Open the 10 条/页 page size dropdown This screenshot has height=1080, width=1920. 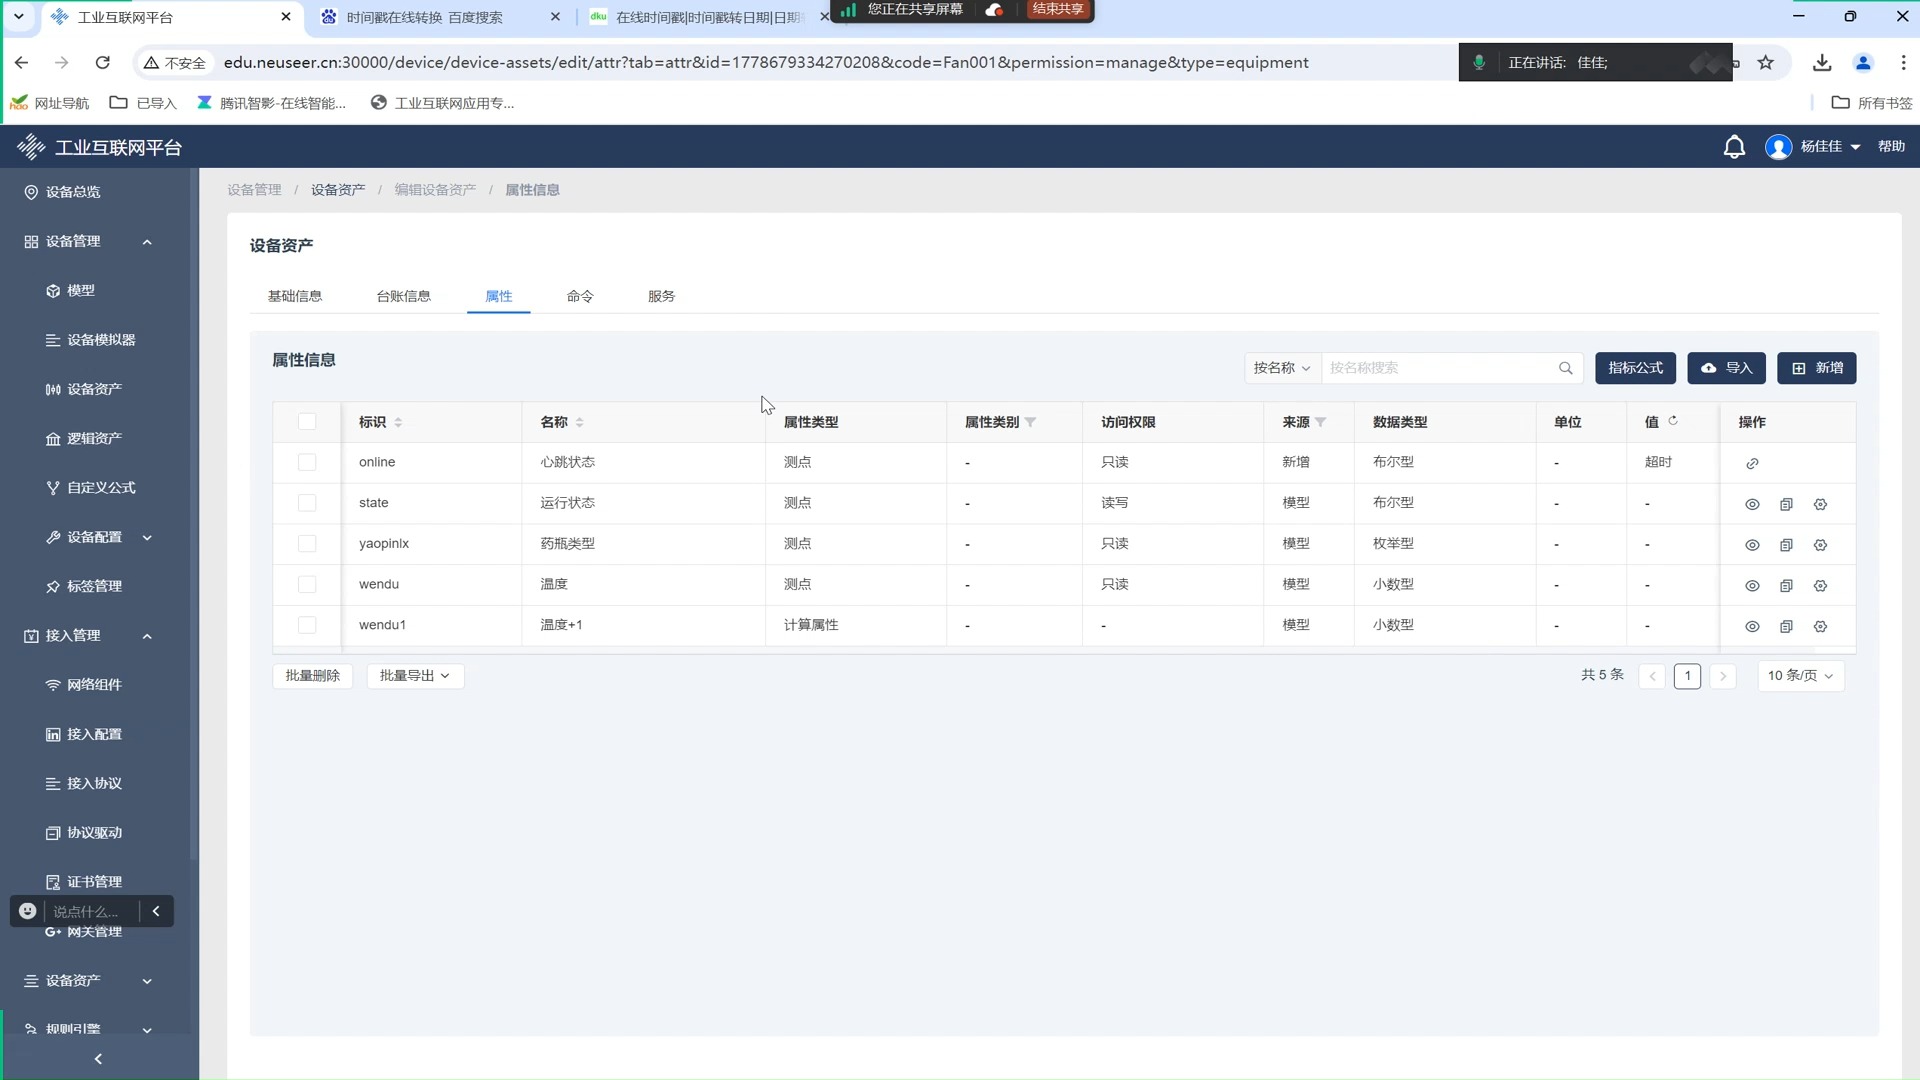click(1800, 676)
